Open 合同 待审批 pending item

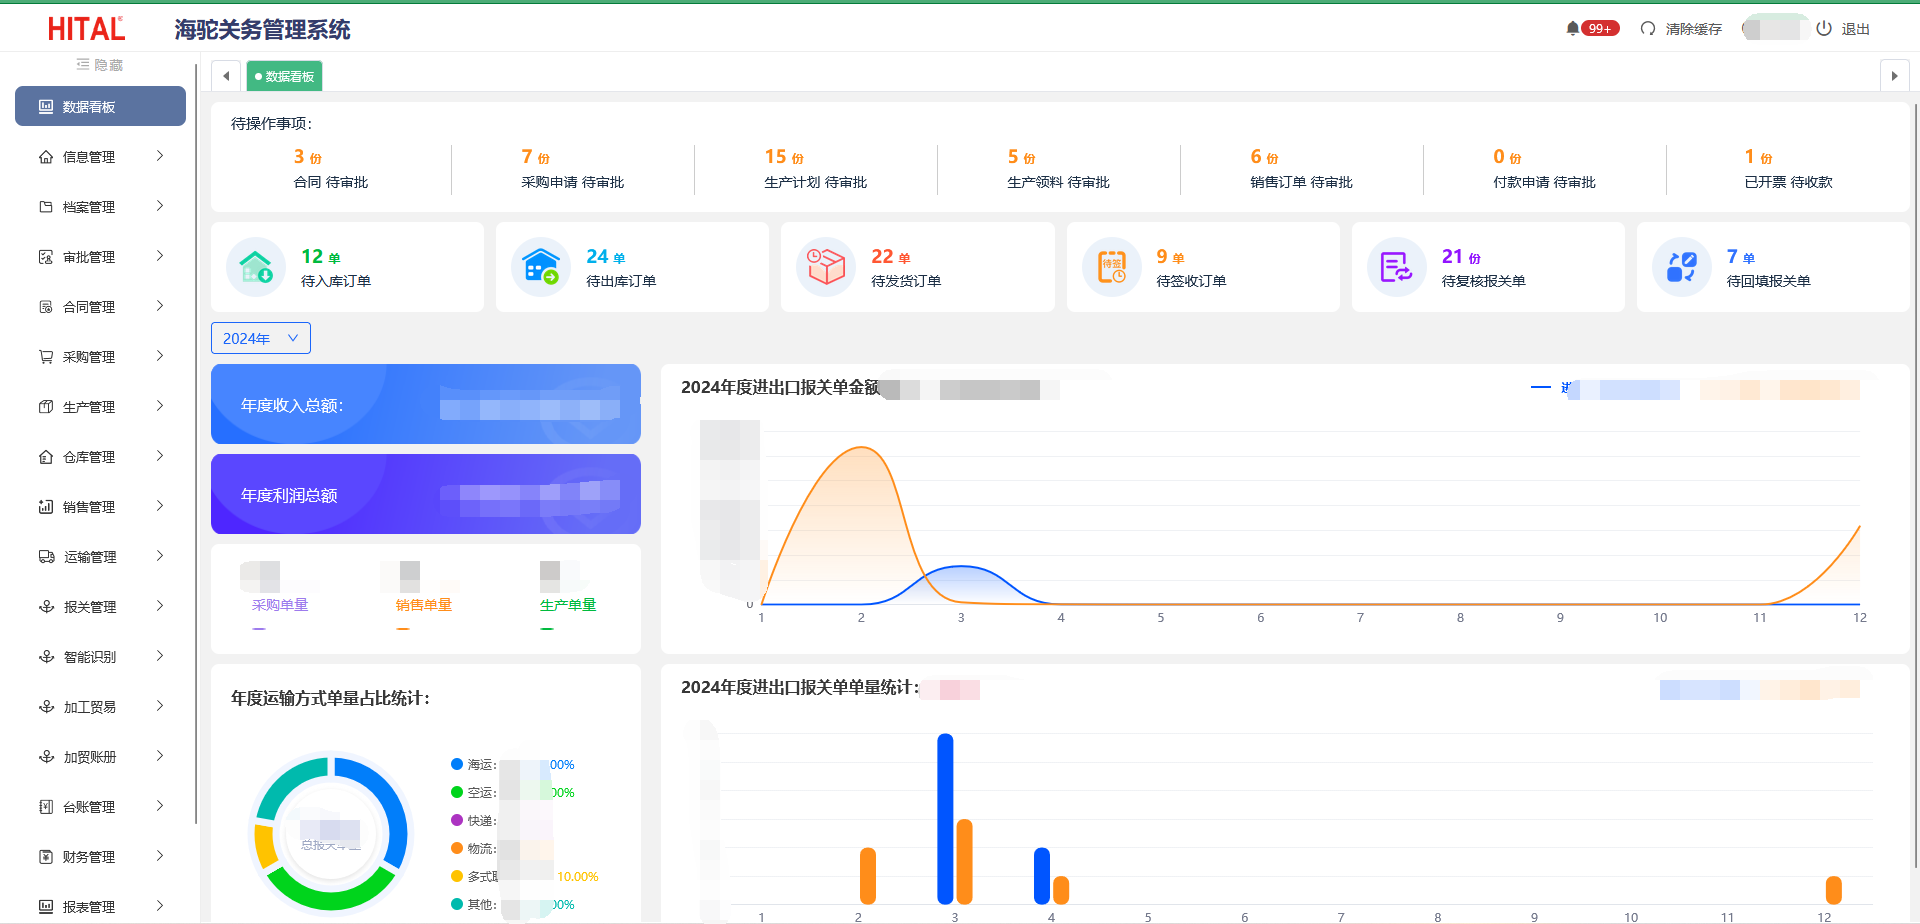(331, 169)
